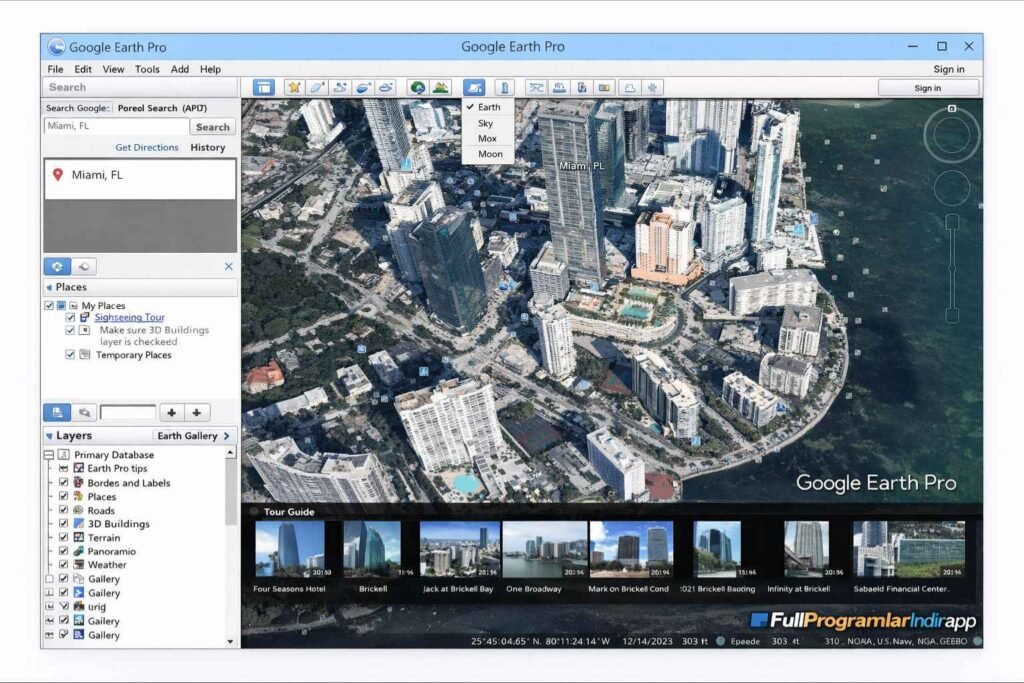Select the Add Path tool
Image resolution: width=1024 pixels, height=683 pixels.
click(x=341, y=87)
